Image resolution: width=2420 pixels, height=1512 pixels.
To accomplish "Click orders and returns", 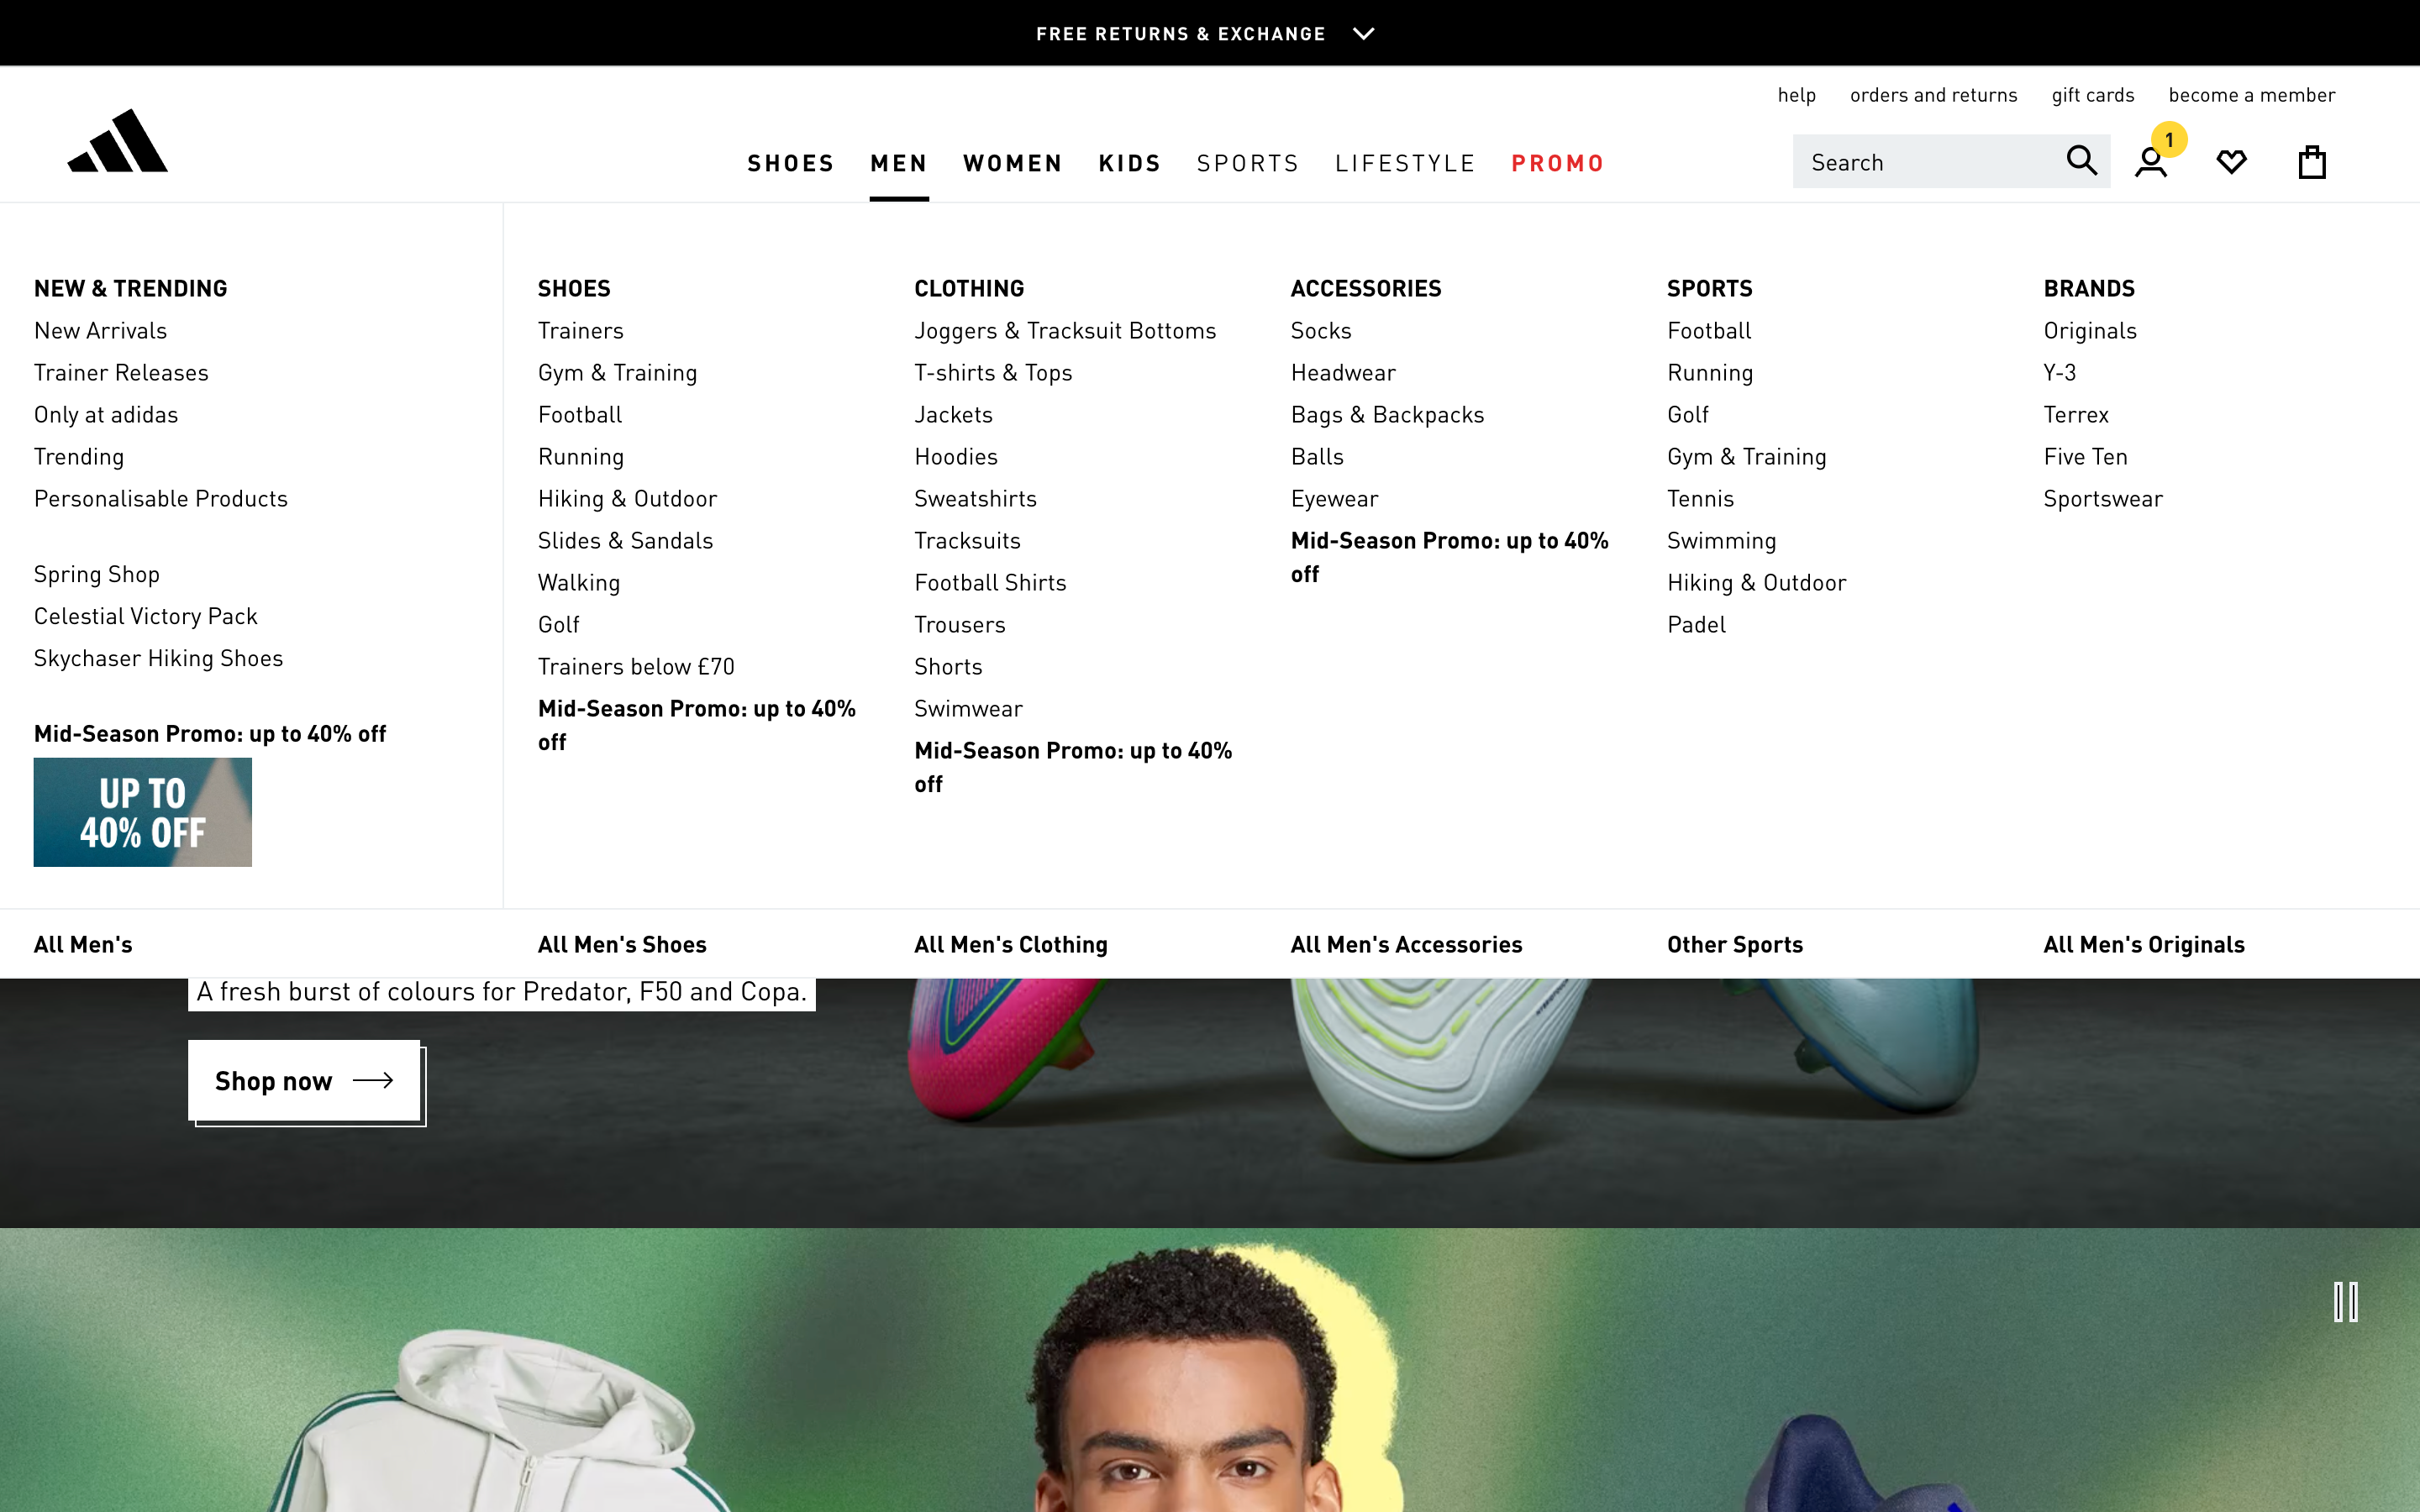I will coord(1932,95).
